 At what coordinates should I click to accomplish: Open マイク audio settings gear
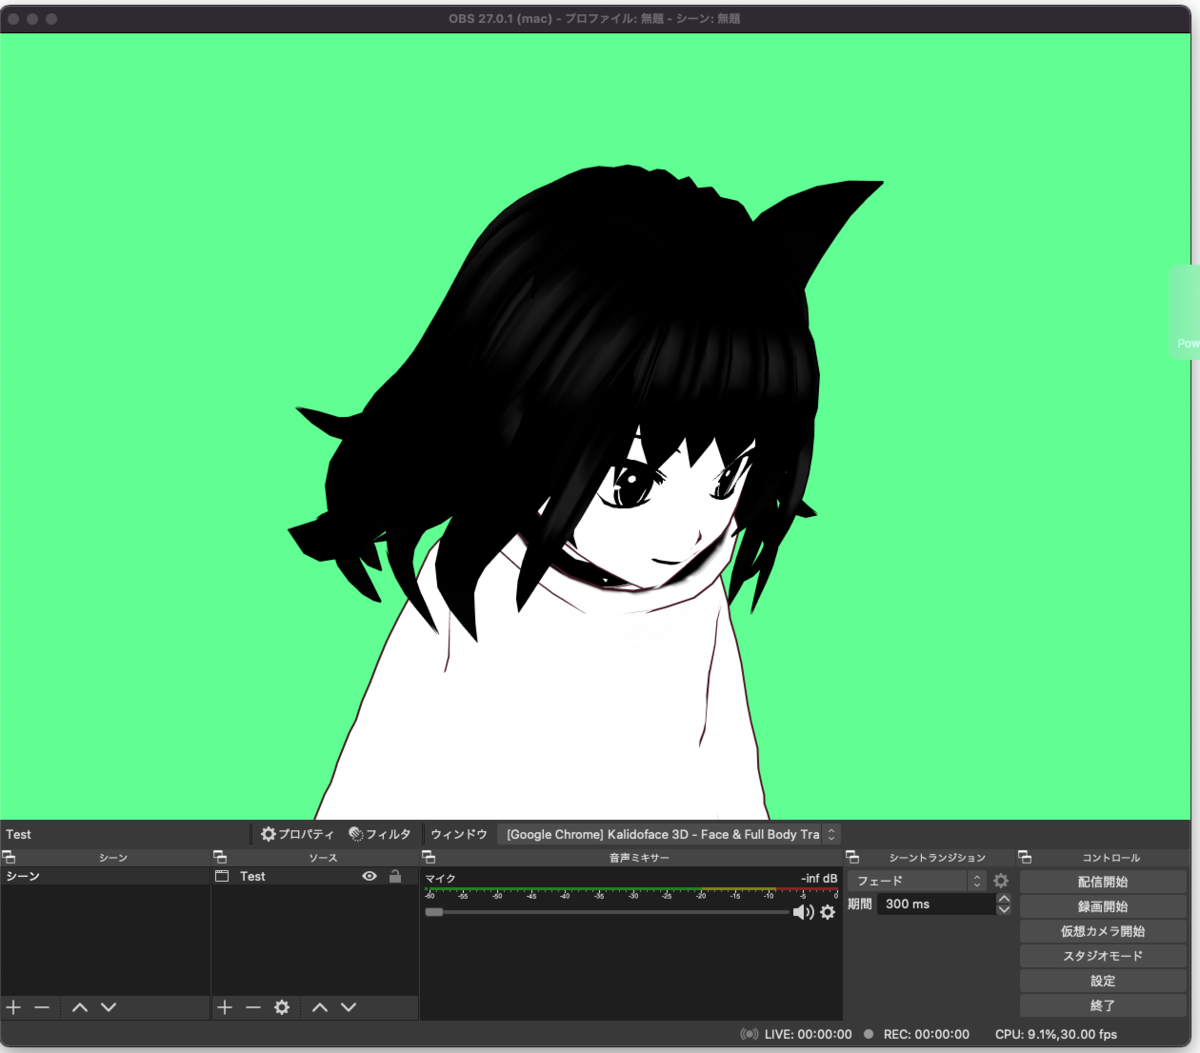click(x=828, y=912)
